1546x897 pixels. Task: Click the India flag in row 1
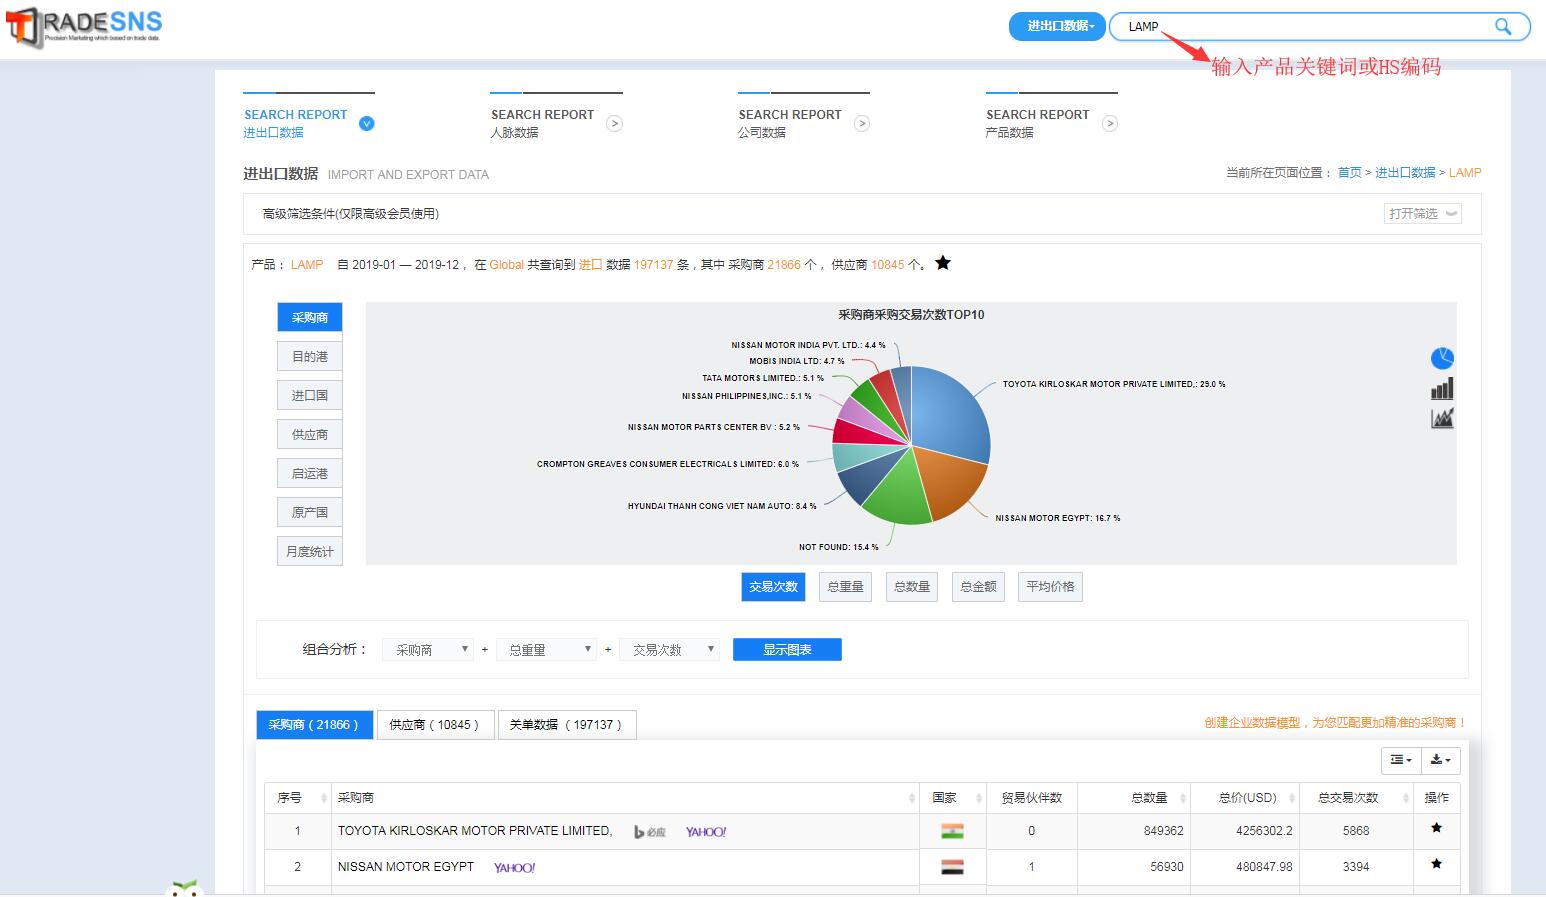(952, 831)
